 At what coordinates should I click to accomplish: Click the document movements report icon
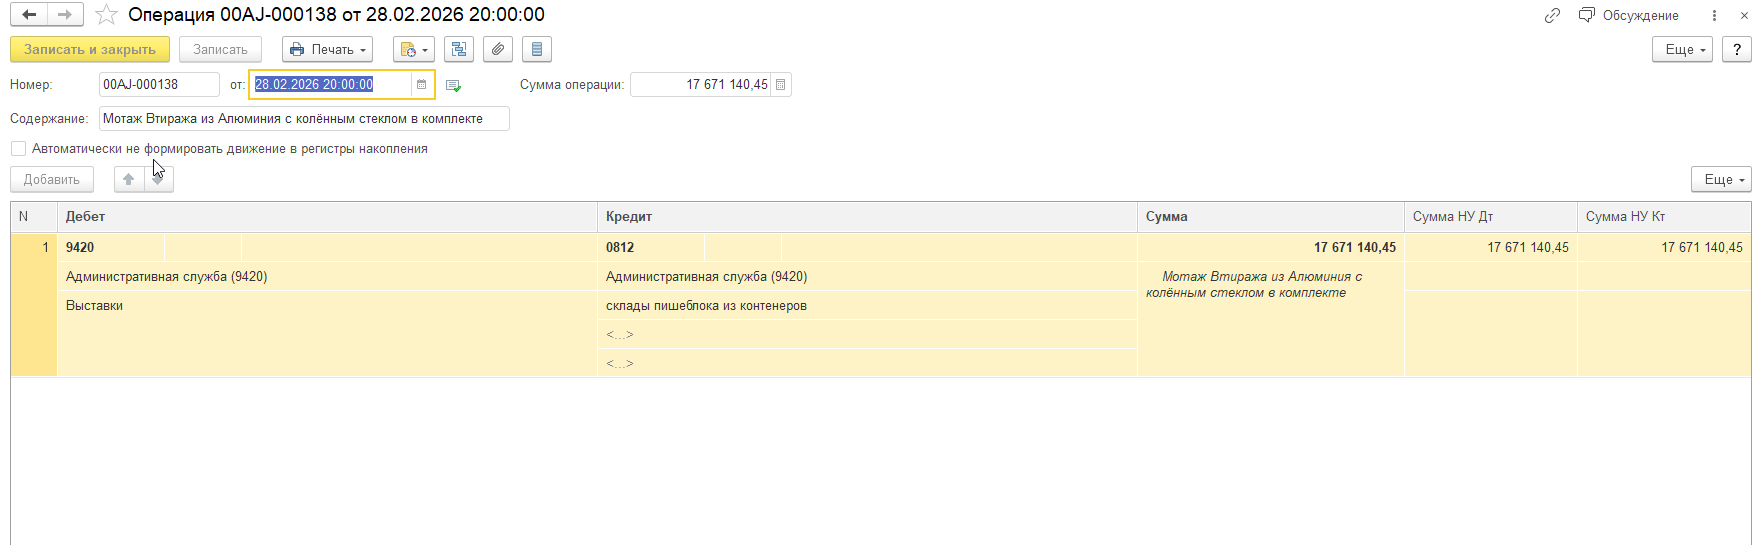537,49
